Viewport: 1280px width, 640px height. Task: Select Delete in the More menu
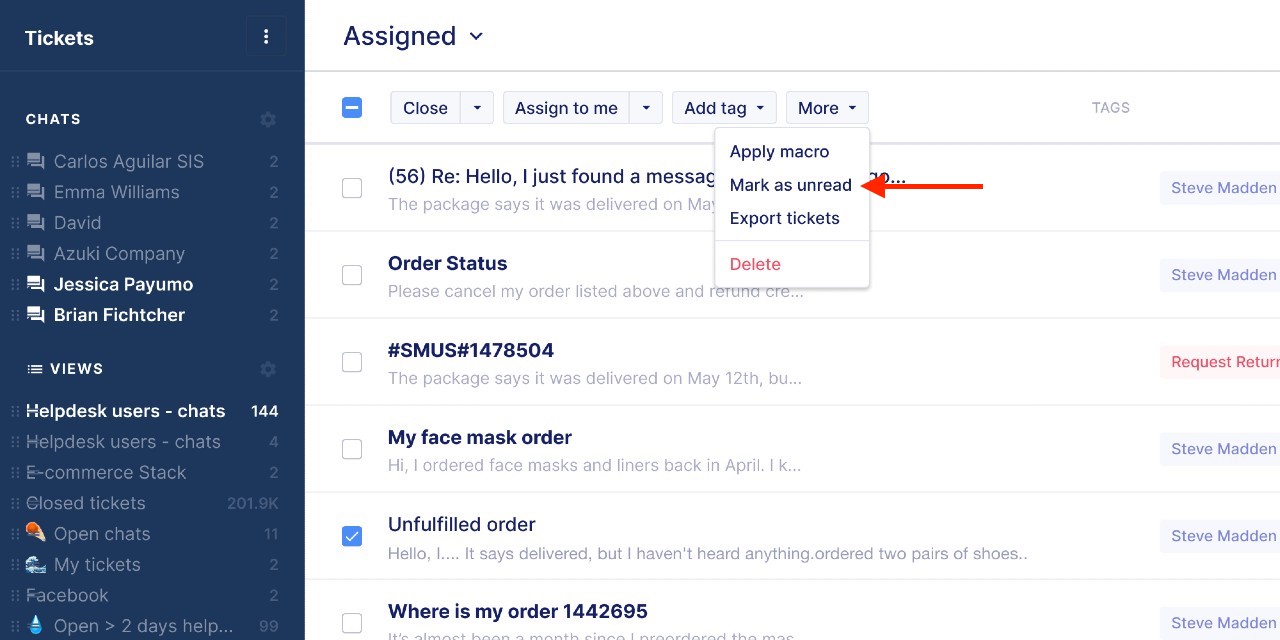click(x=755, y=264)
